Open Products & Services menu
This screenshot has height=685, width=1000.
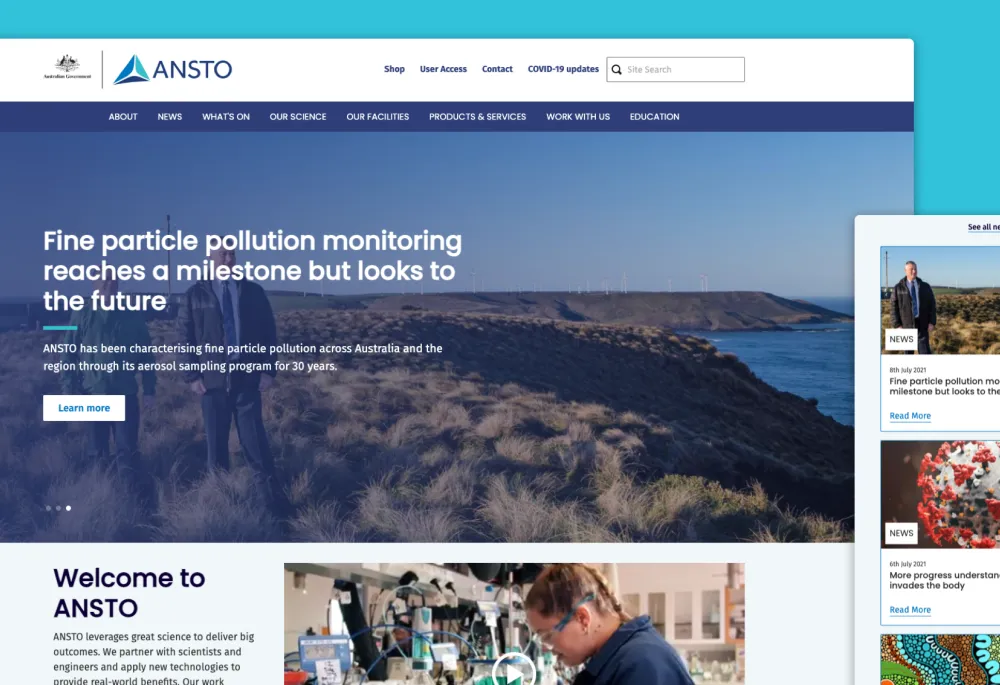click(x=477, y=117)
